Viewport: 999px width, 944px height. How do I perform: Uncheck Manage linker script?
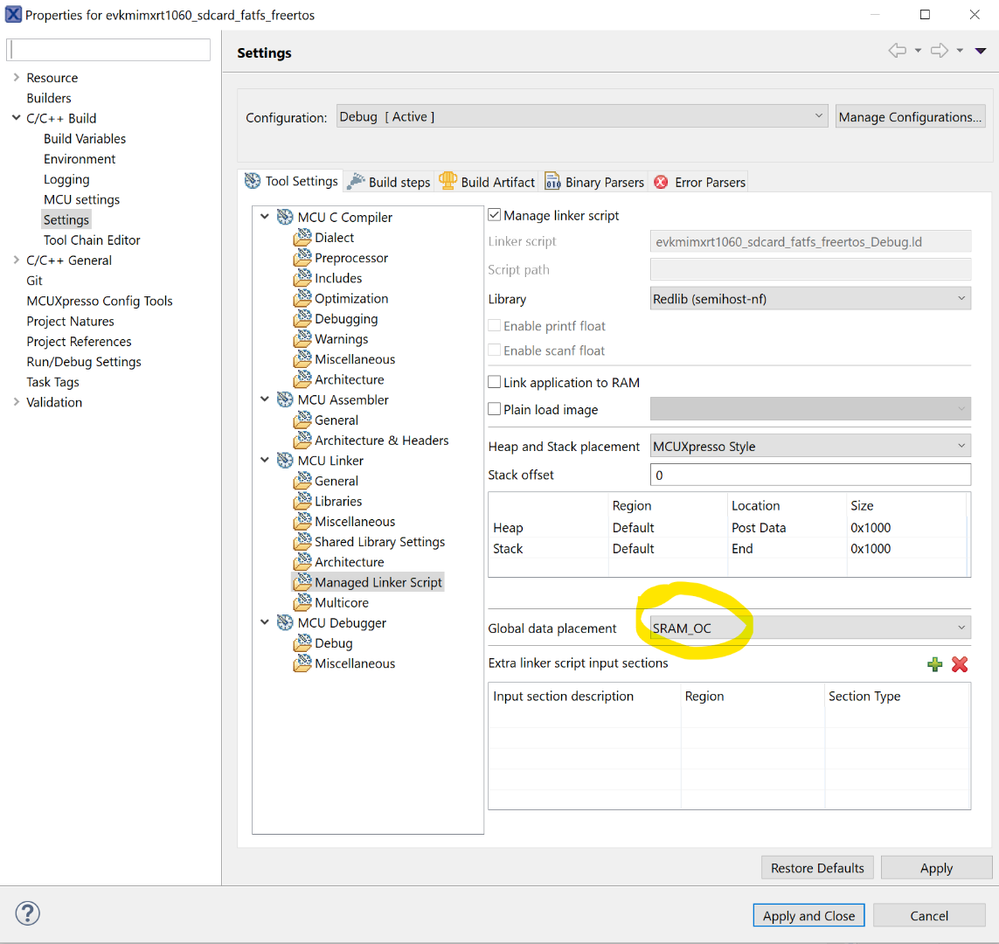[494, 215]
